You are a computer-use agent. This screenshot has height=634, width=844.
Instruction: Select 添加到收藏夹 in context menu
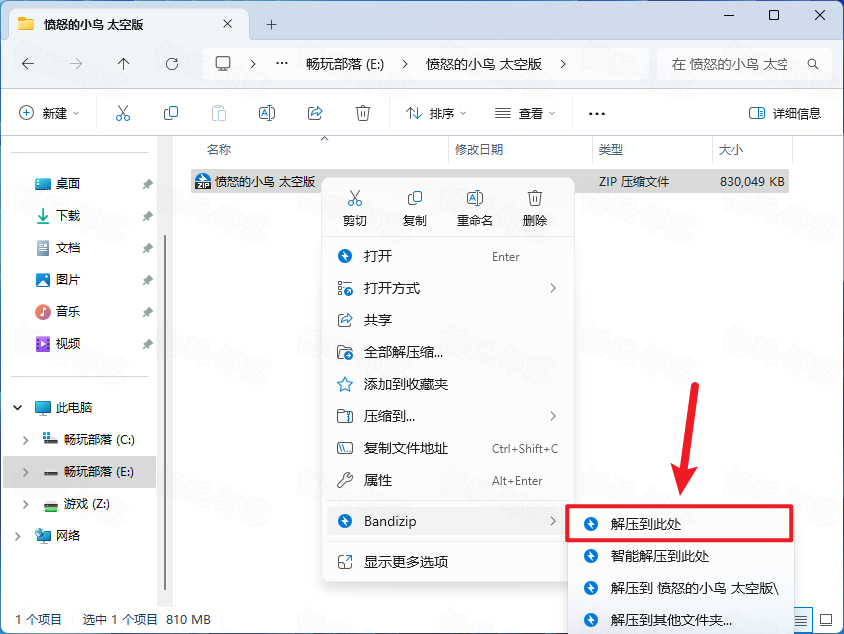point(448,384)
